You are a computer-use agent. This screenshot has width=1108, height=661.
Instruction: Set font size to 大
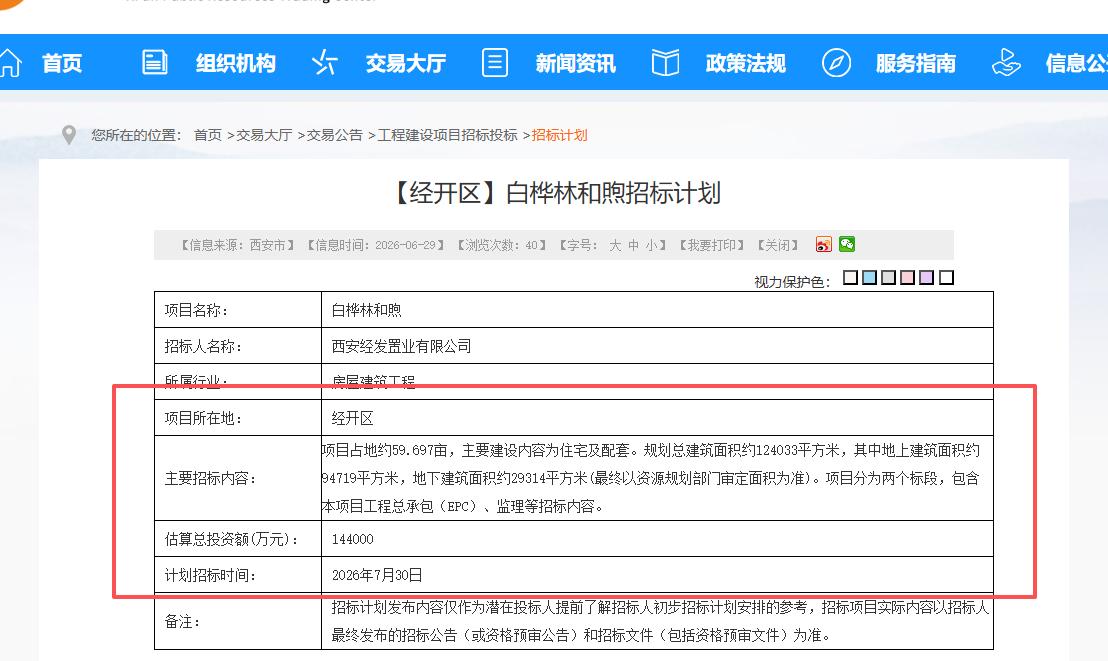coord(615,245)
